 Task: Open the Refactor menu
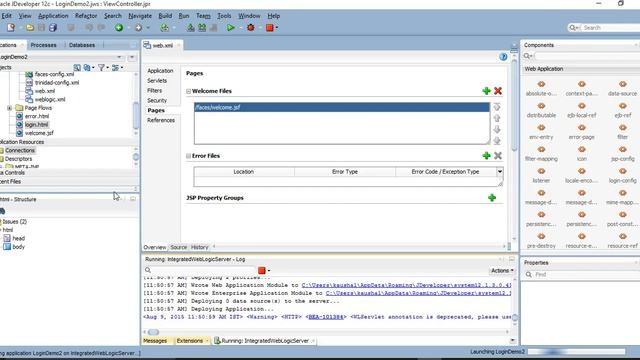(86, 16)
